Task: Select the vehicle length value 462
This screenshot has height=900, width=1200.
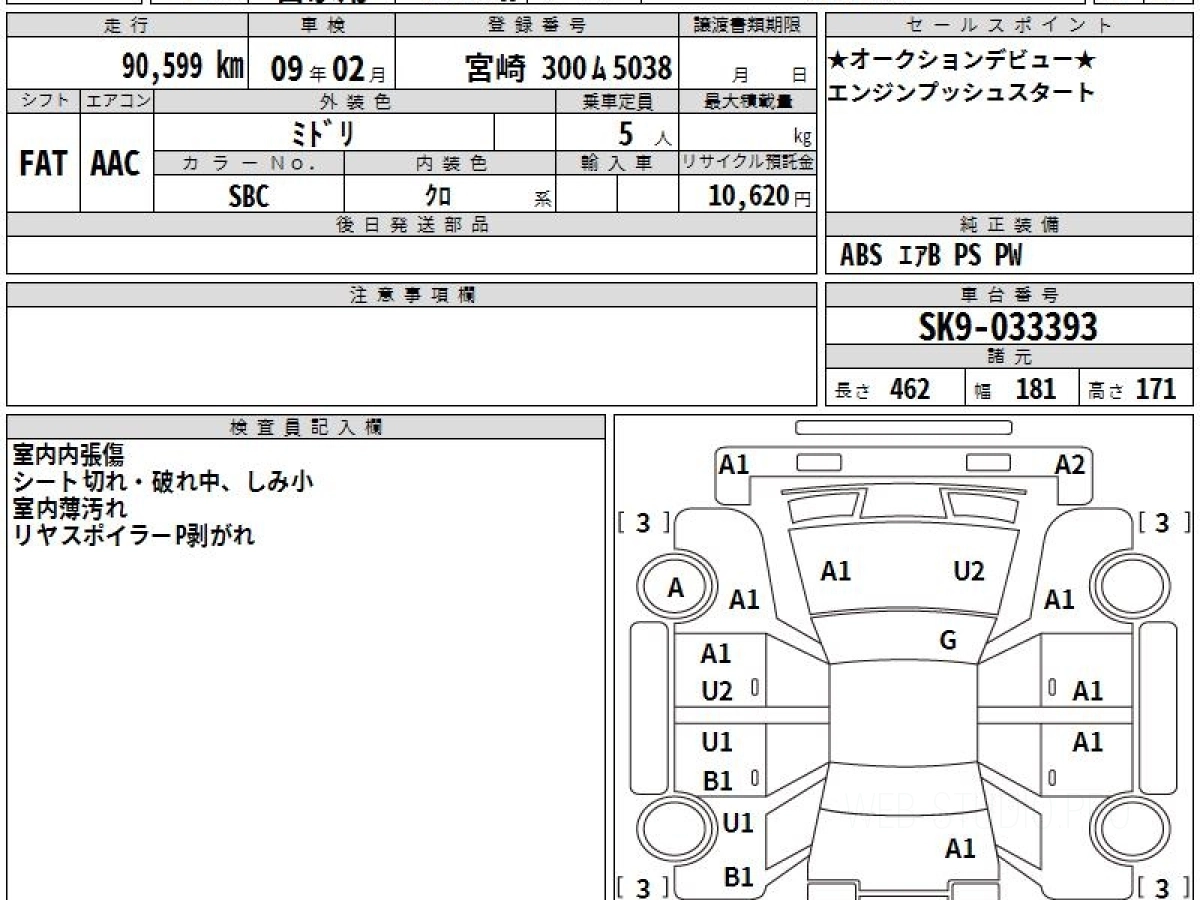Action: click(x=909, y=389)
